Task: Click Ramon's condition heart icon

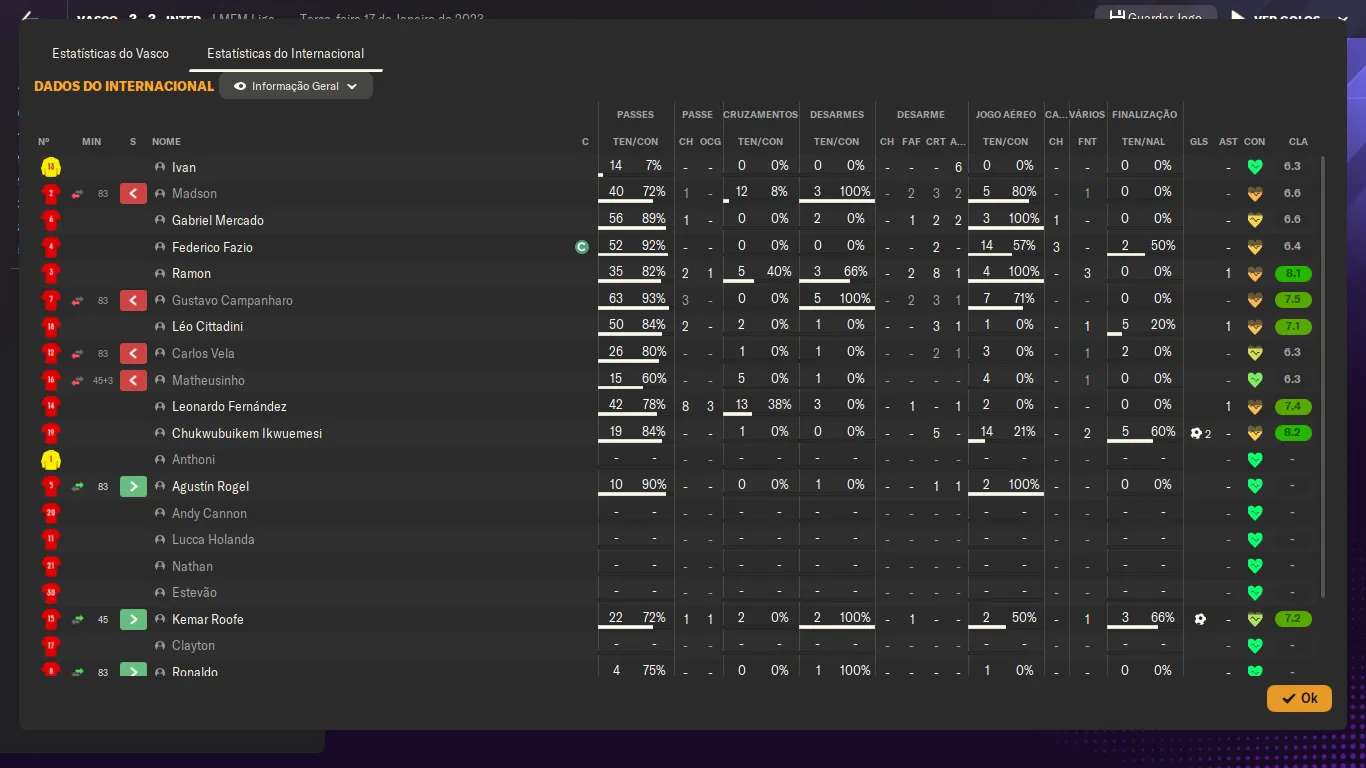Action: pyautogui.click(x=1255, y=273)
